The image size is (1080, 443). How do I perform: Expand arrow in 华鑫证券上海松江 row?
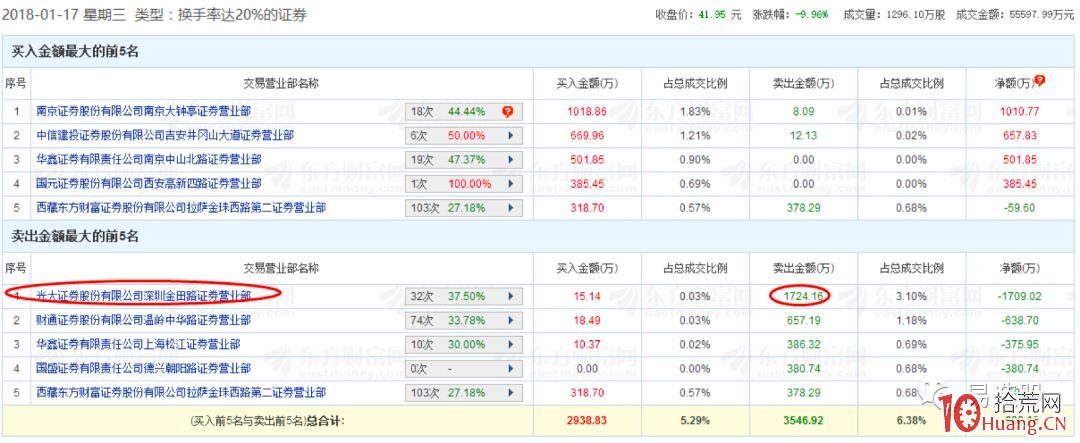[x=511, y=344]
